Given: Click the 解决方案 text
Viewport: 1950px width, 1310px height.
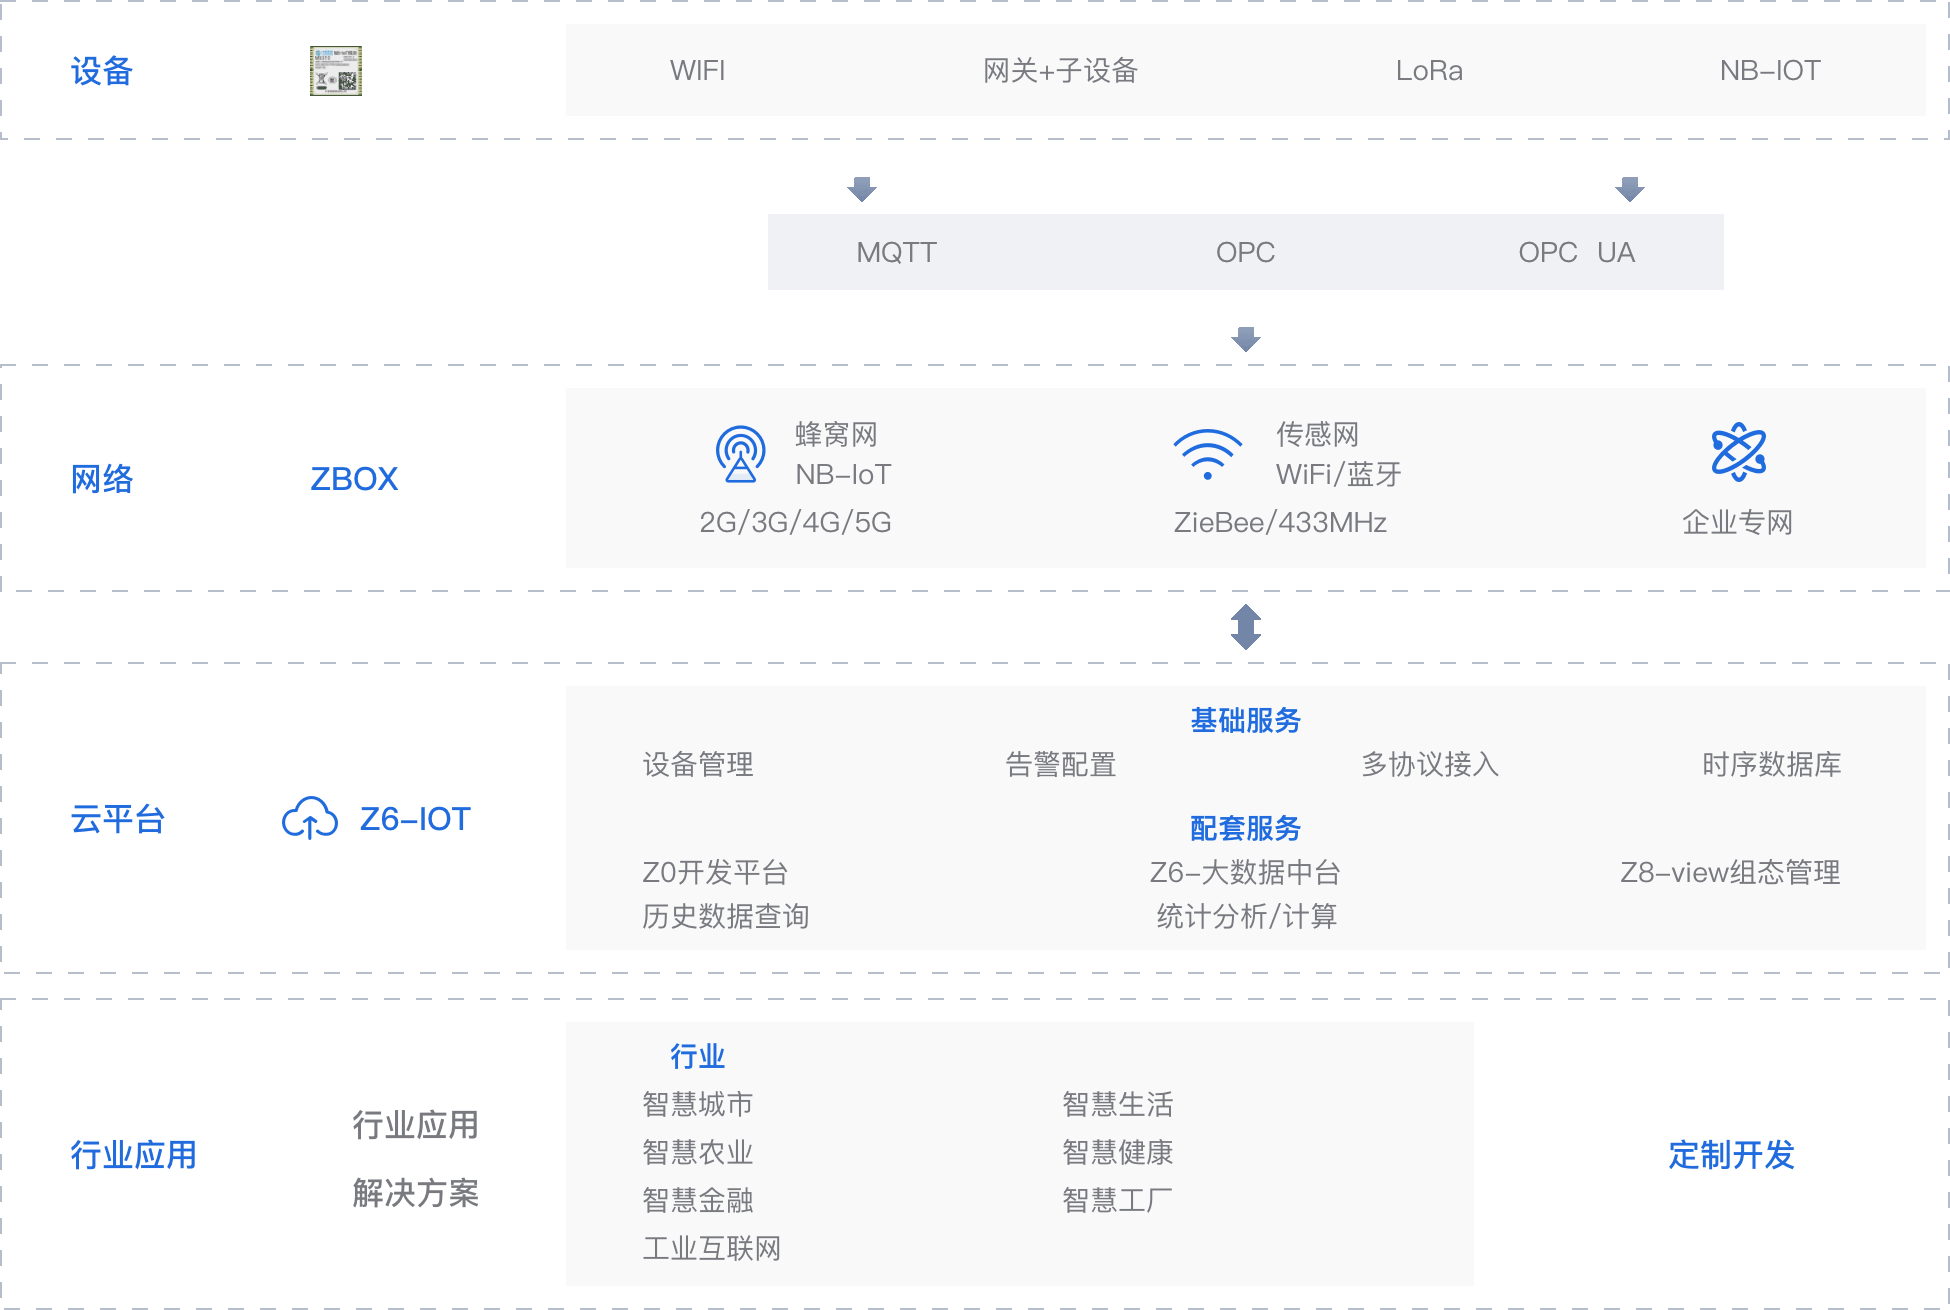Looking at the screenshot, I should [416, 1193].
